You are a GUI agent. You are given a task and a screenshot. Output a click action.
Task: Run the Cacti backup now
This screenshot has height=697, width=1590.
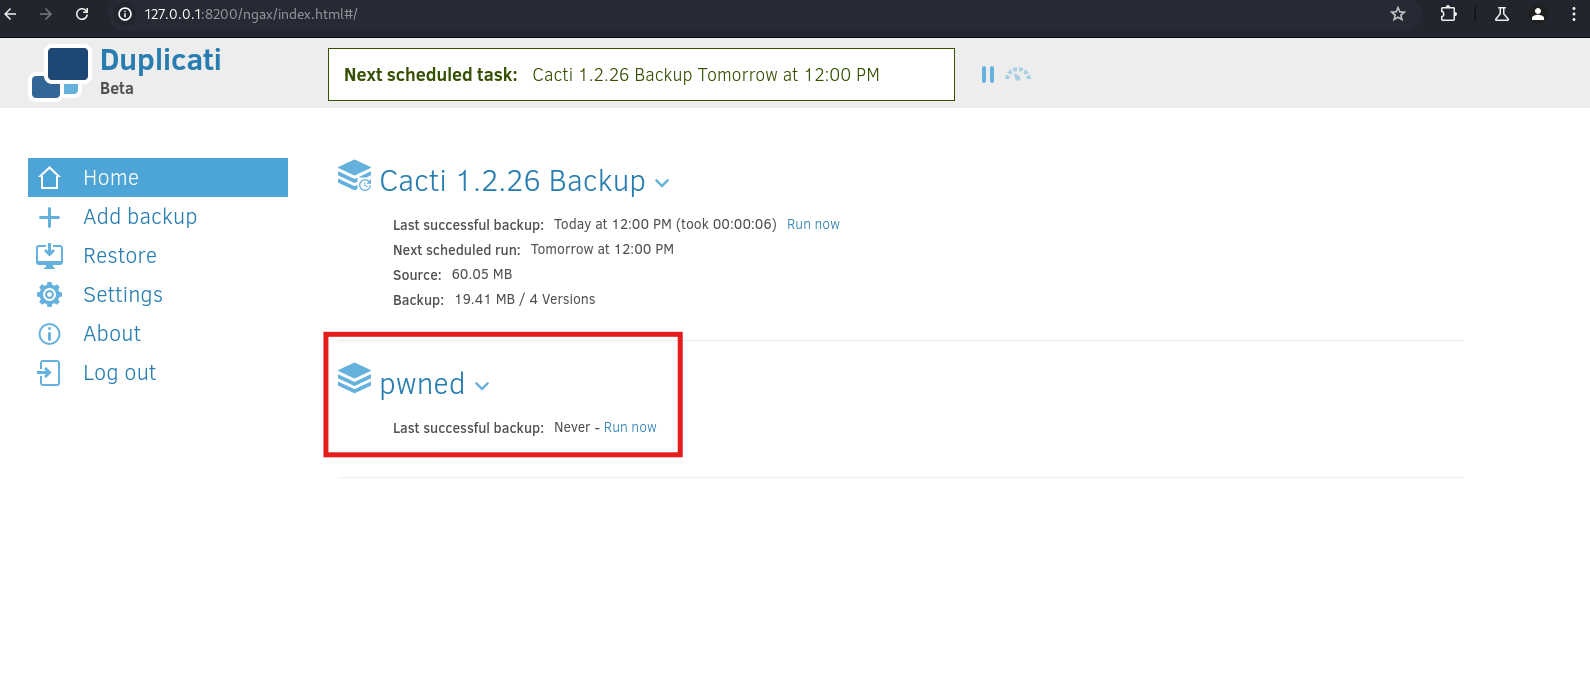coord(813,225)
